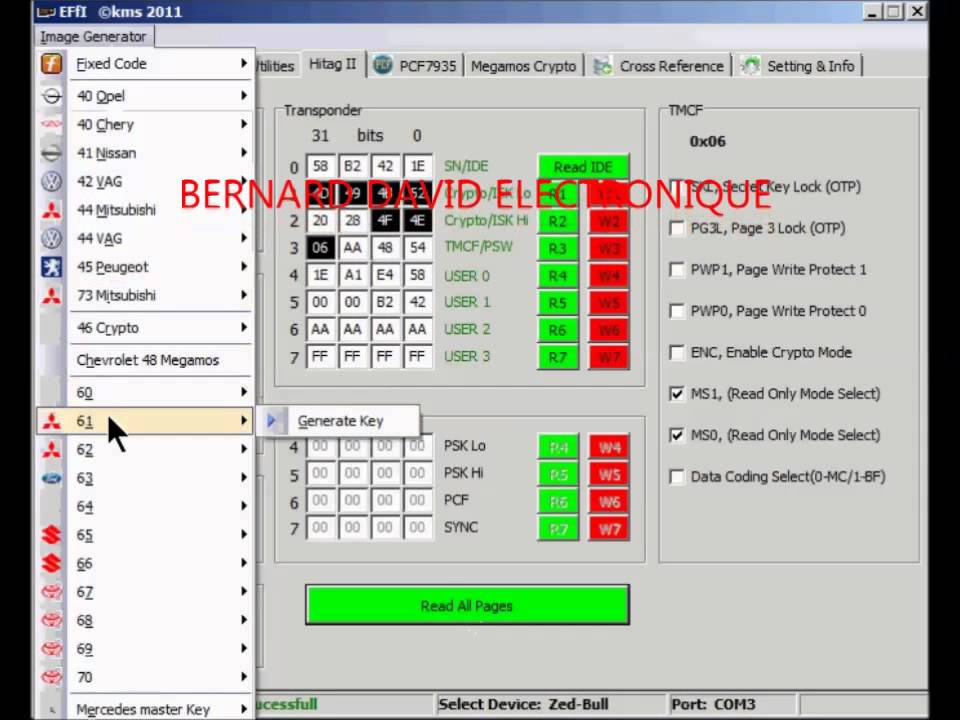Click red W5 button for PSK Hi
The image size is (960, 720).
click(x=609, y=474)
